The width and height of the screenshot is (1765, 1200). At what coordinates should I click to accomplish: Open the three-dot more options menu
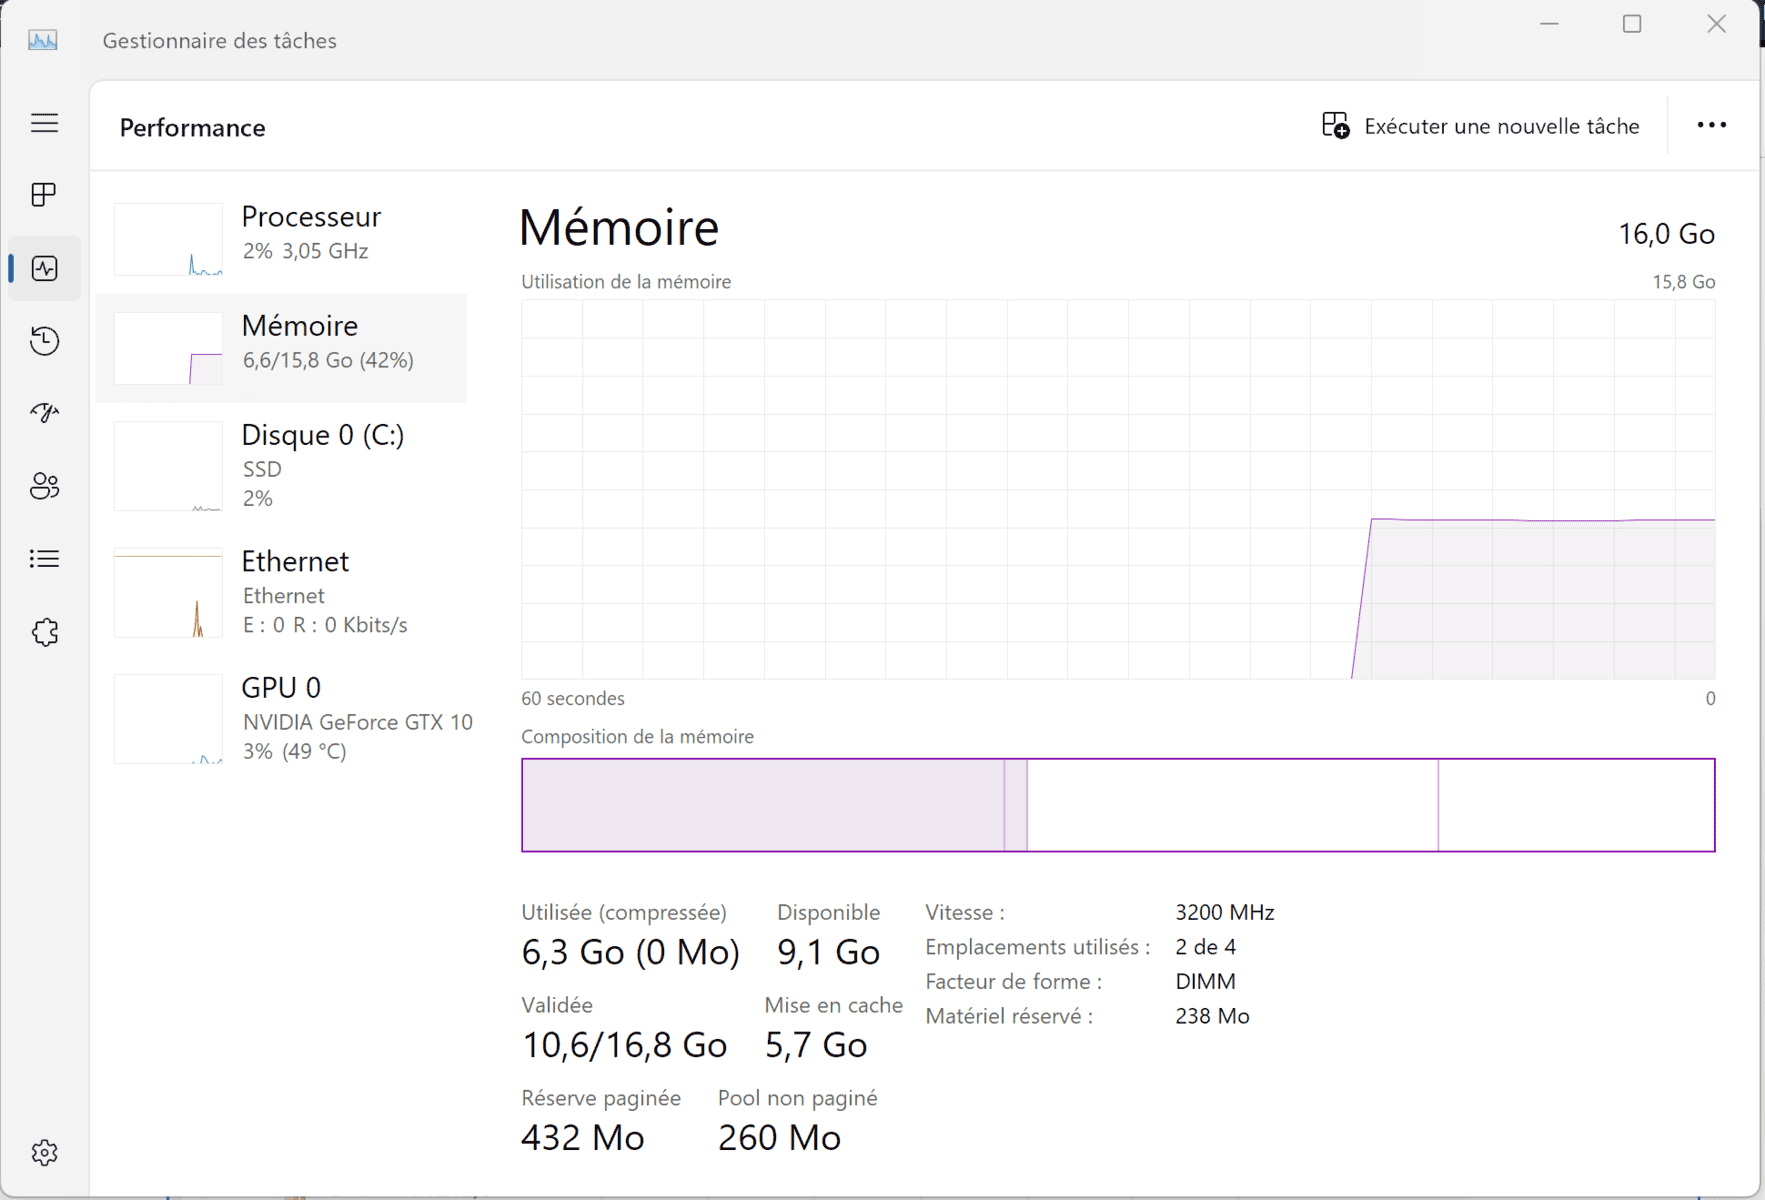pos(1711,125)
